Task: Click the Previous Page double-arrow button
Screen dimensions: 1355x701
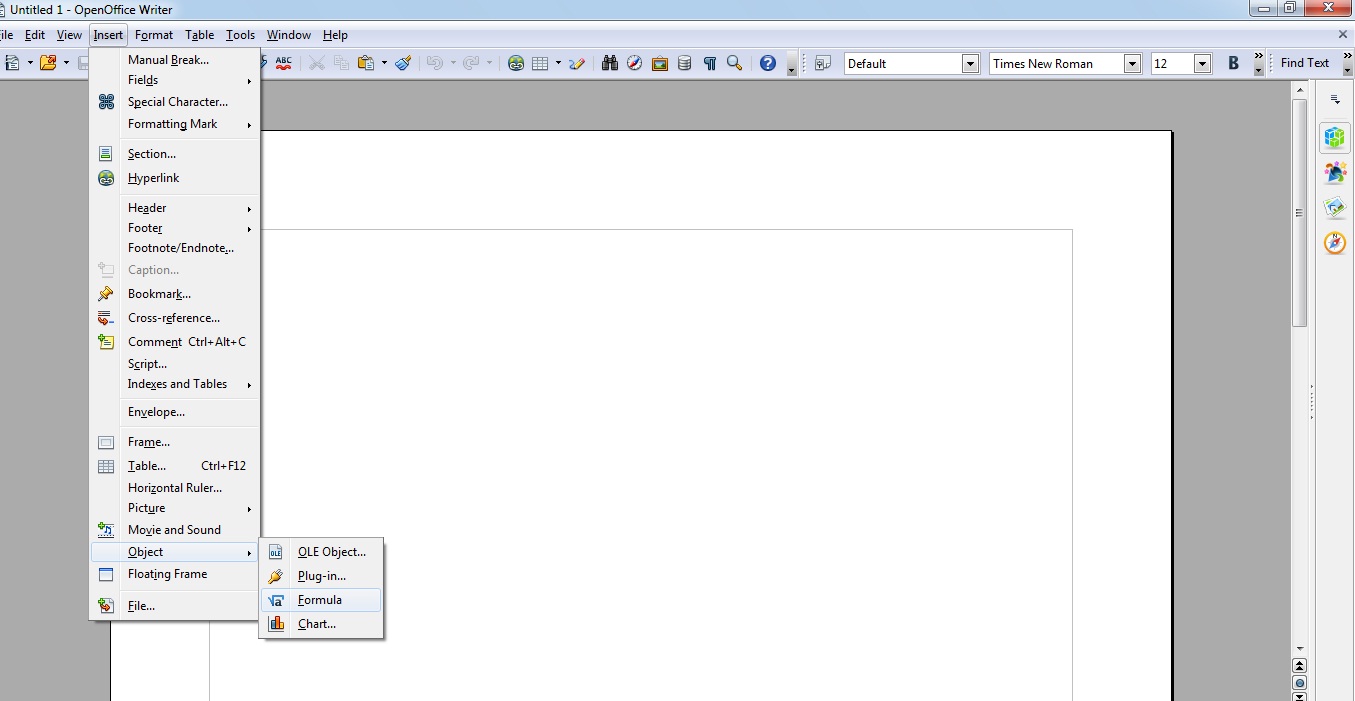Action: 1299,666
